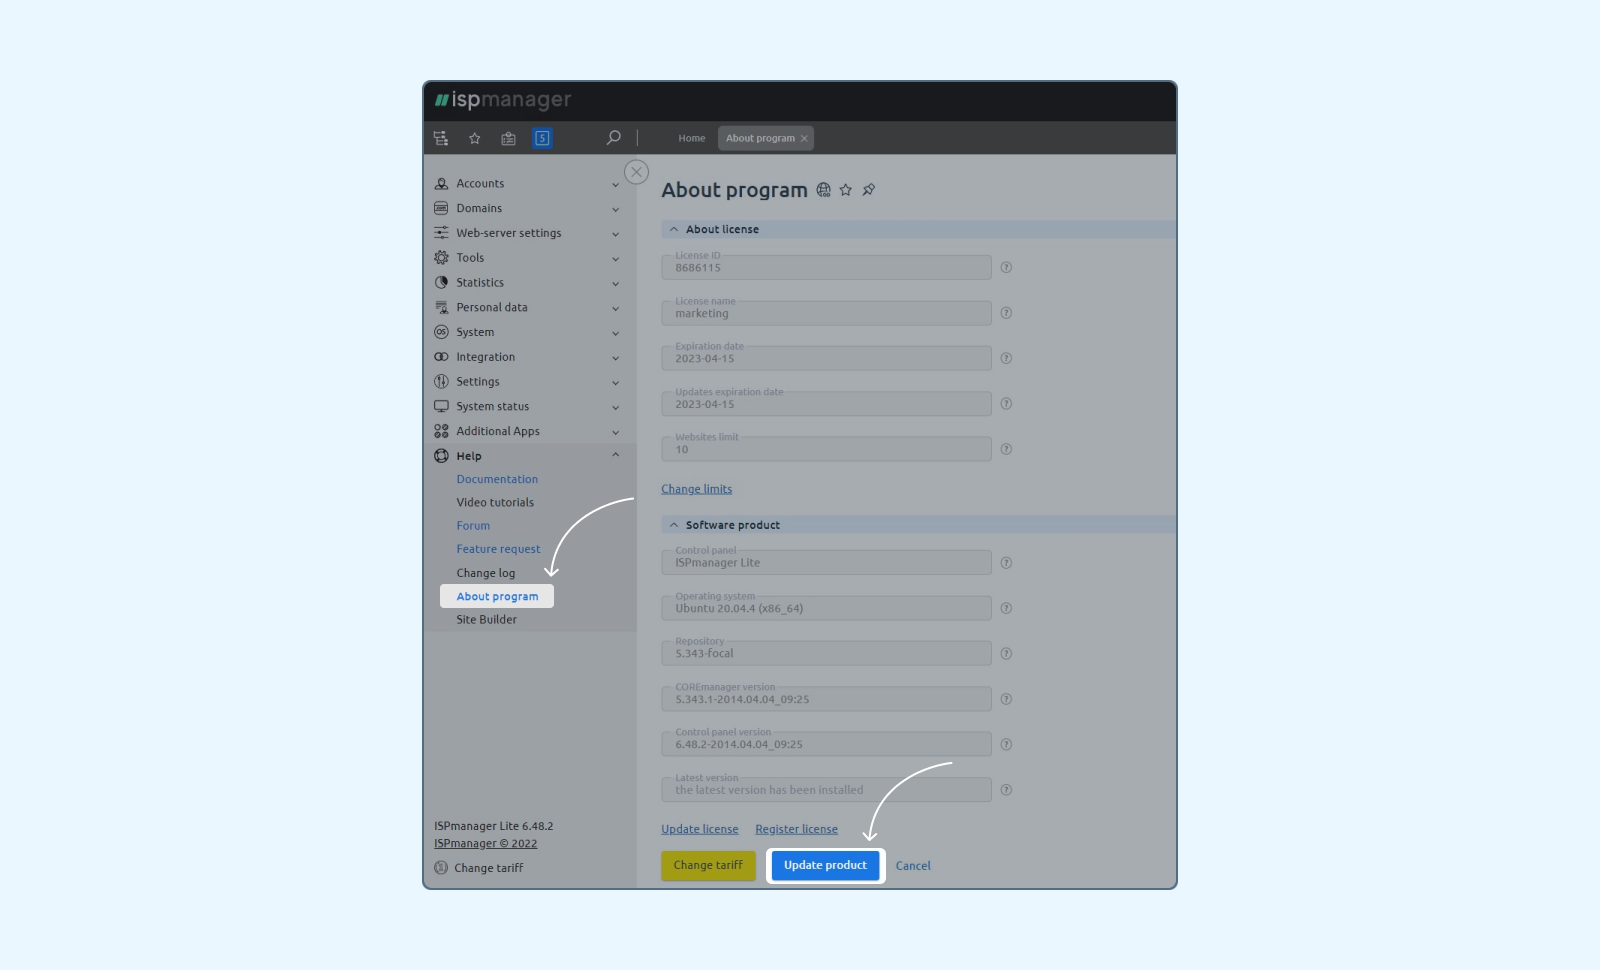Open Feature request entry

coord(498,549)
